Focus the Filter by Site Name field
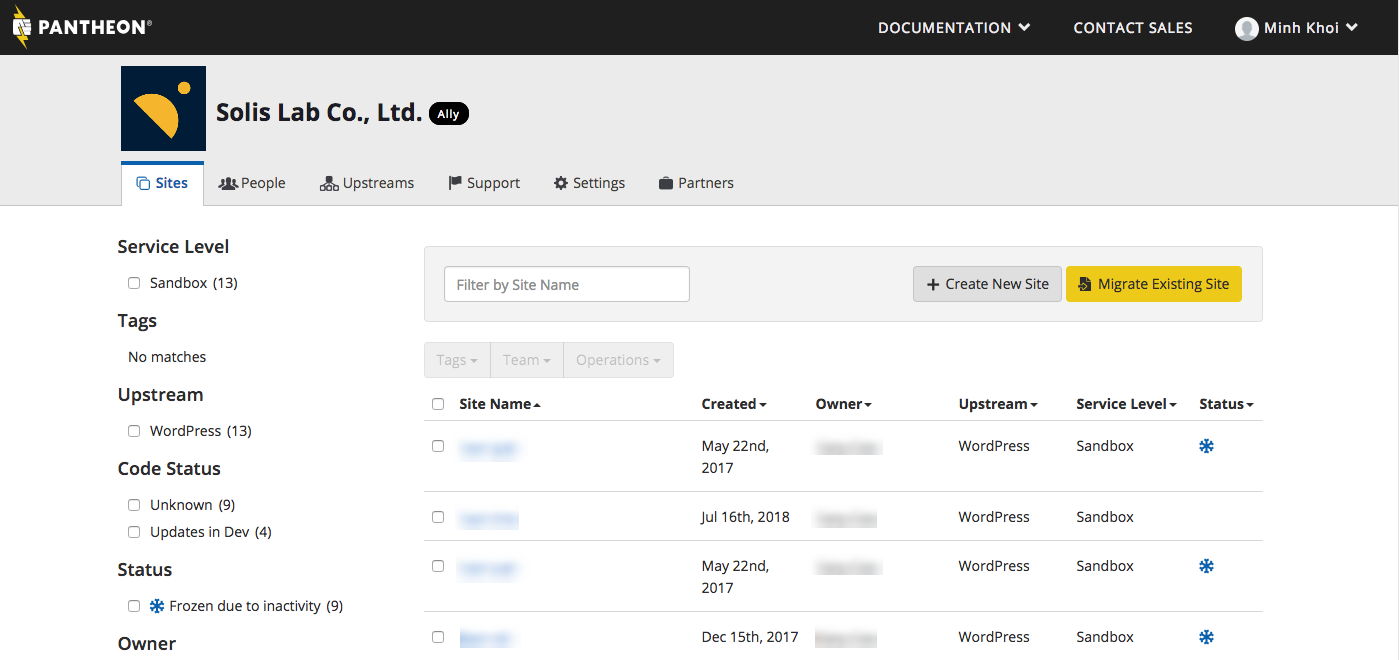Viewport: 1399px width, 660px height. click(x=567, y=284)
